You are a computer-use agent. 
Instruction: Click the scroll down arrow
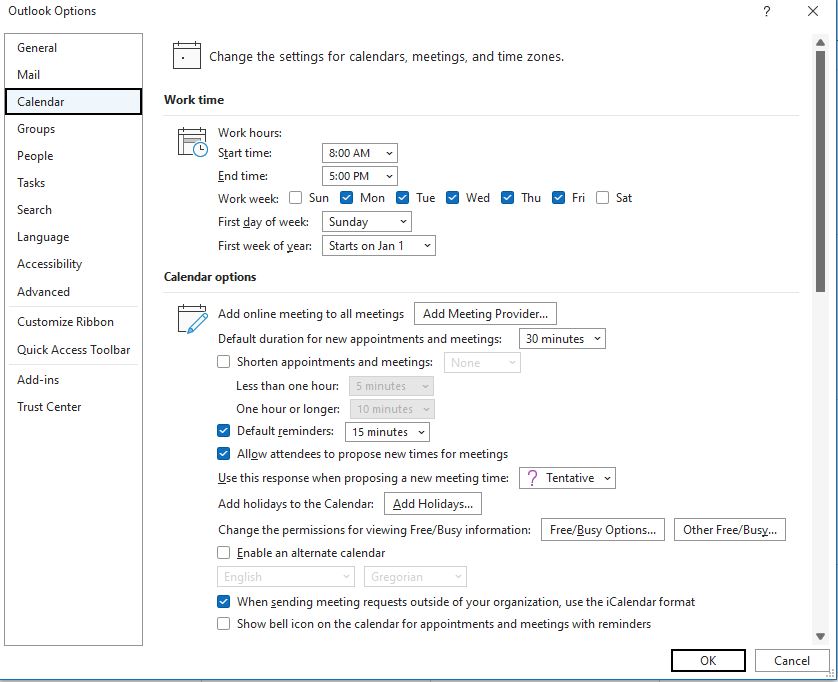coord(820,636)
